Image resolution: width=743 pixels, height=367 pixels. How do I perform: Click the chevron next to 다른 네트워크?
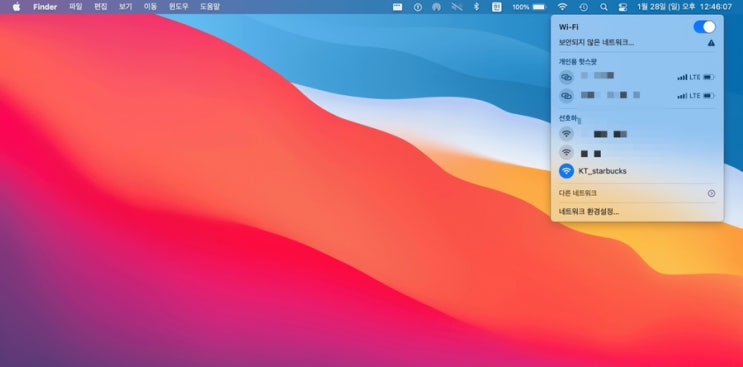point(711,193)
